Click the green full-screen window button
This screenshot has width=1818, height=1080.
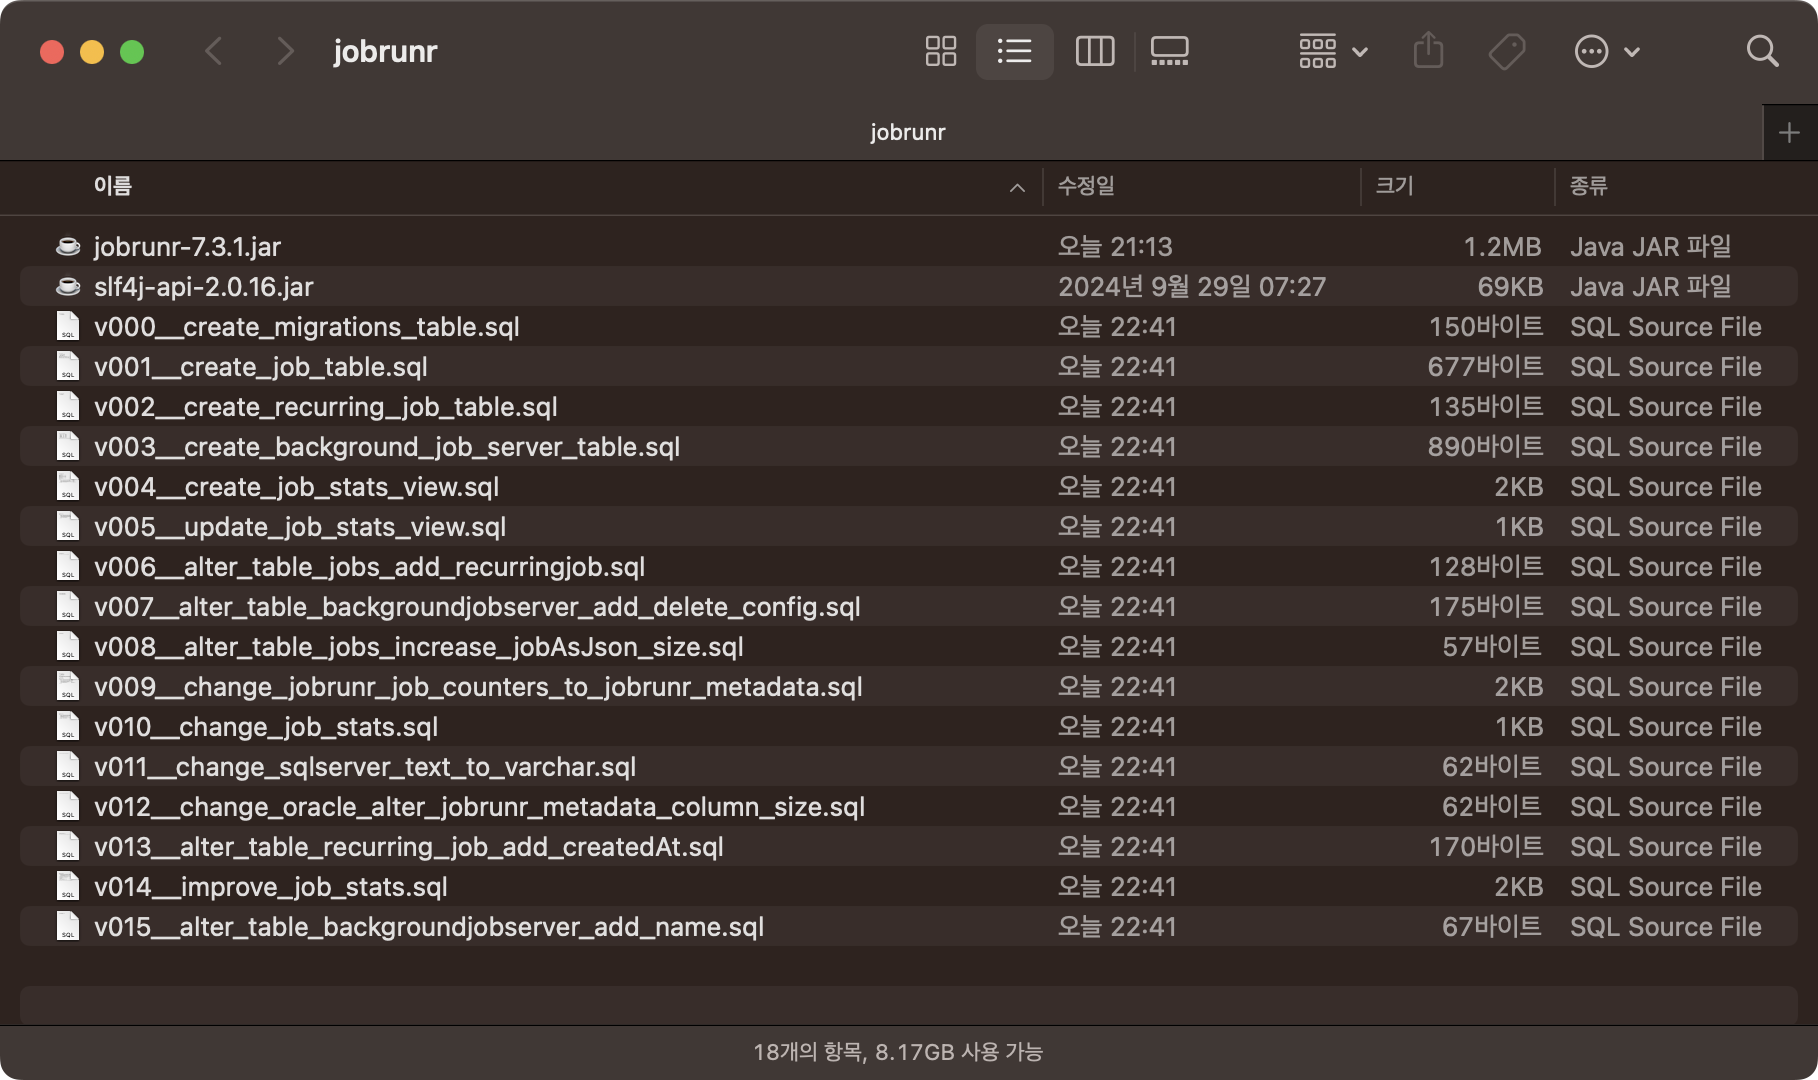pyautogui.click(x=132, y=52)
